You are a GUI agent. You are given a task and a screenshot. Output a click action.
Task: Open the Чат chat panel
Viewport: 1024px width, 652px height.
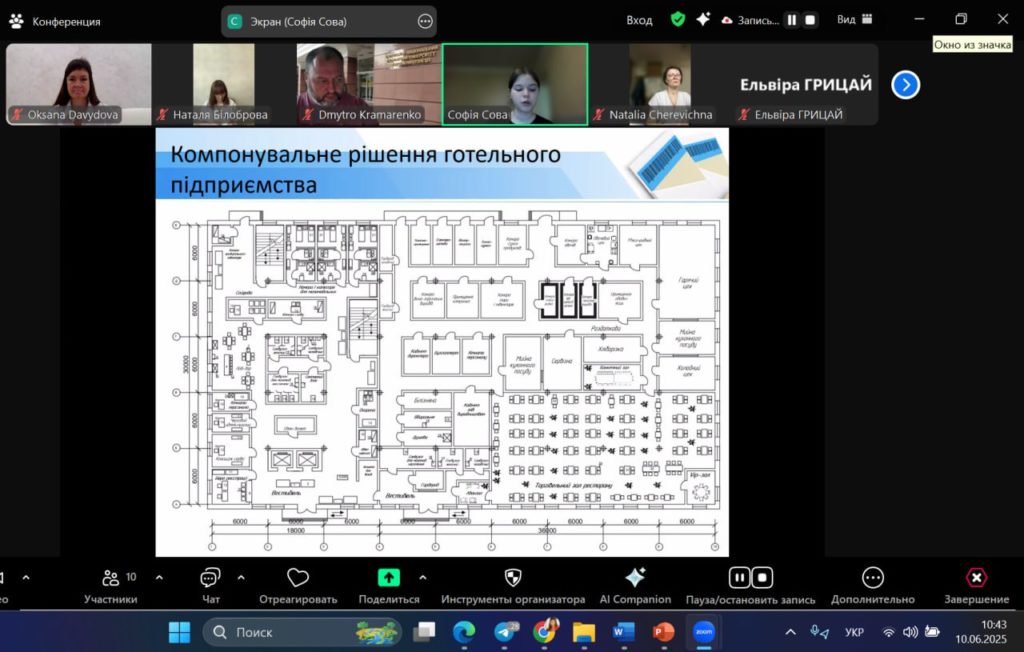click(x=210, y=578)
